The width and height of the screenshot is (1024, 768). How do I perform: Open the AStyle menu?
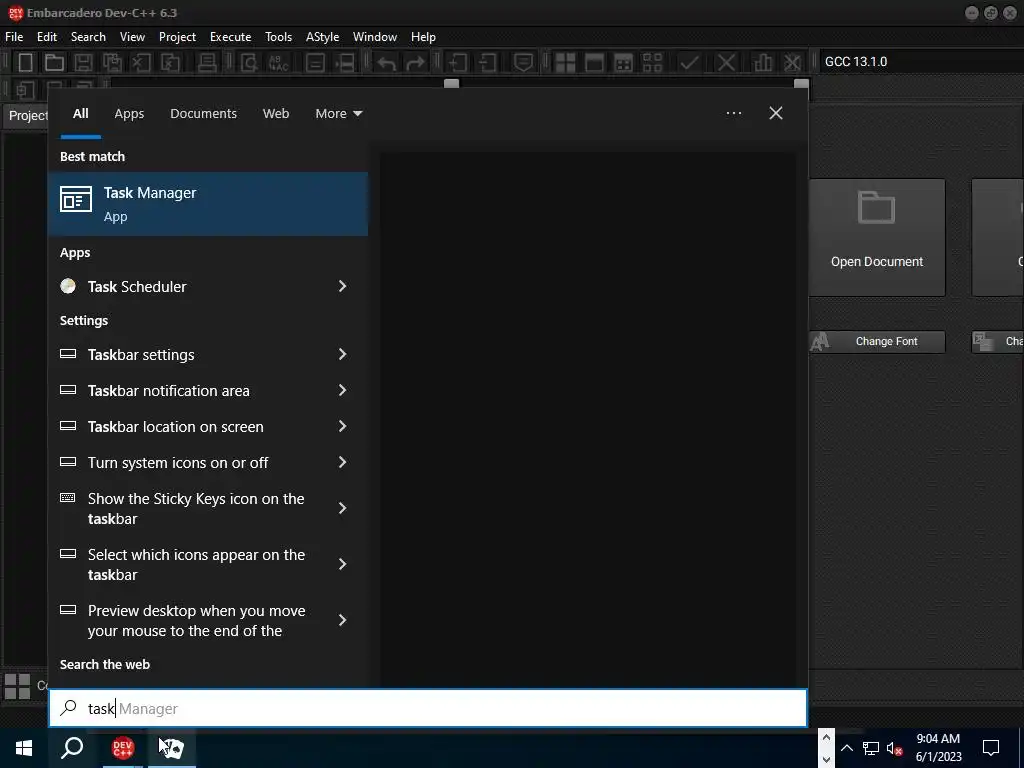click(322, 37)
